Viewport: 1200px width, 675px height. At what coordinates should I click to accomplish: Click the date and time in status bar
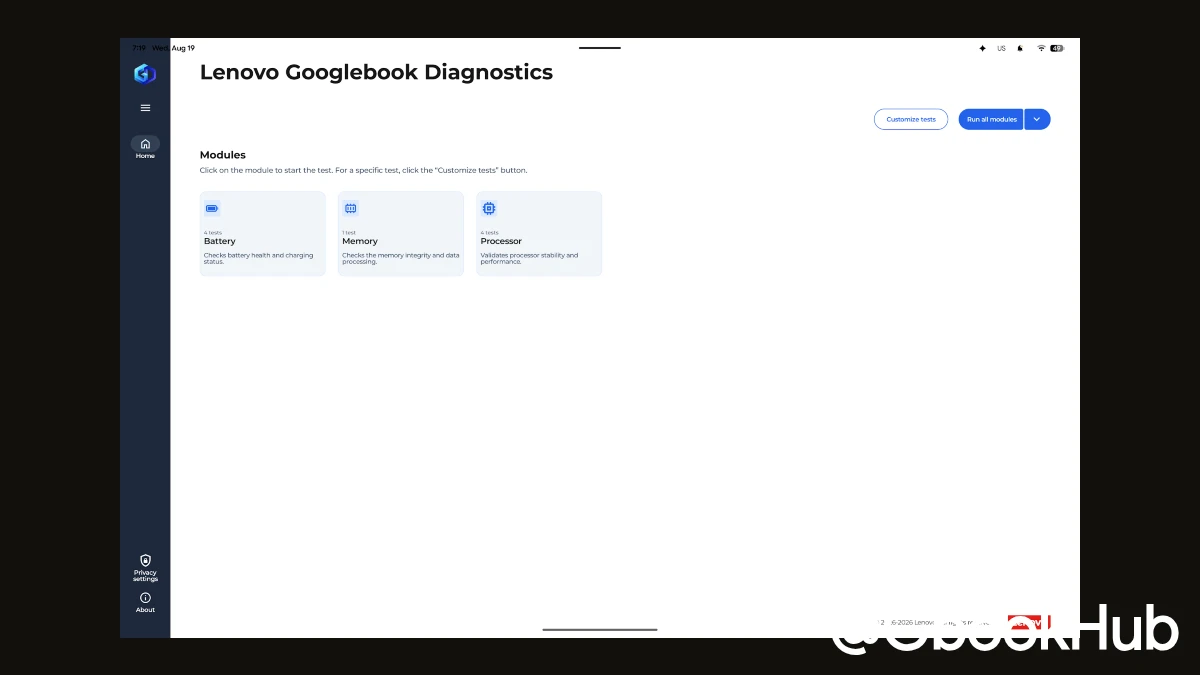click(x=164, y=48)
